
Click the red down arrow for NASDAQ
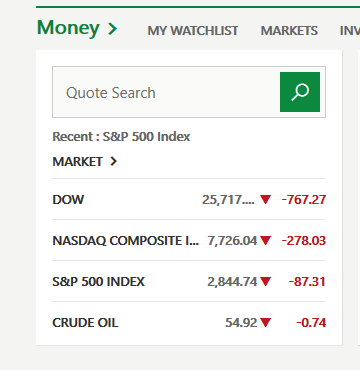[x=266, y=240]
